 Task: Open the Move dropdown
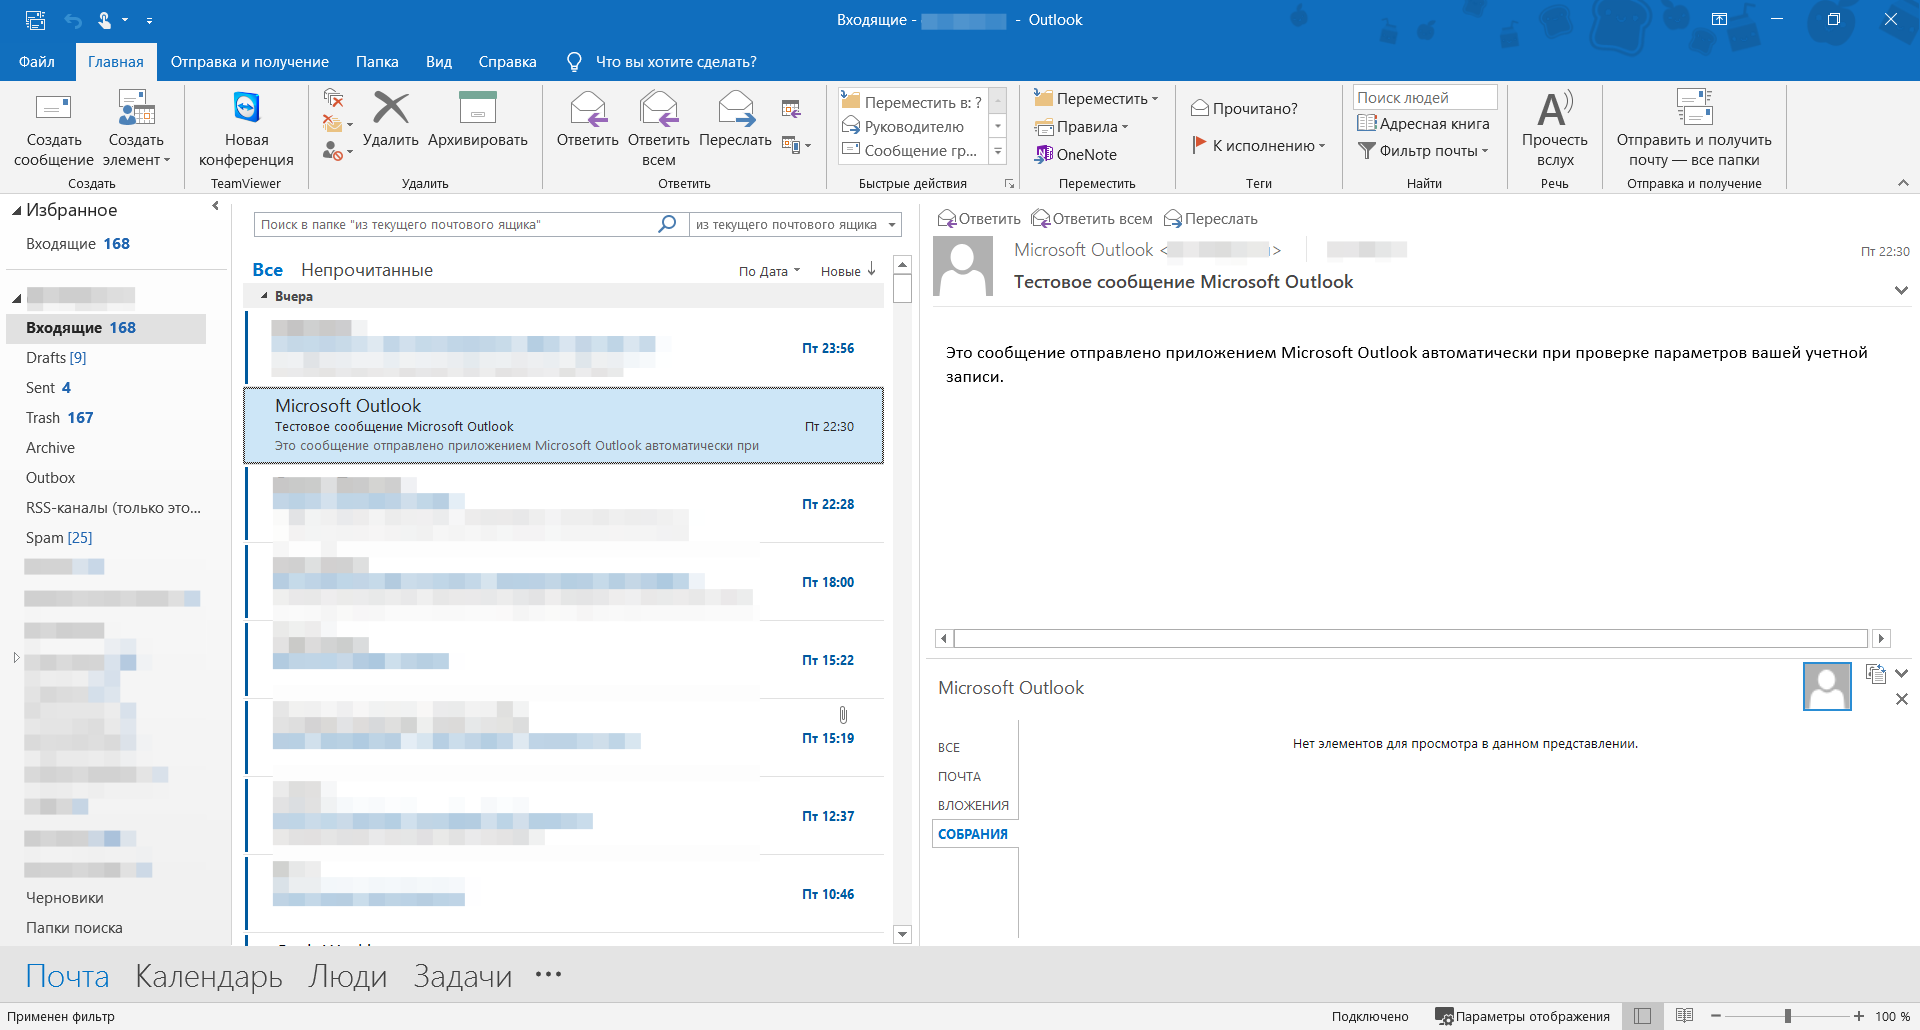pos(1096,98)
